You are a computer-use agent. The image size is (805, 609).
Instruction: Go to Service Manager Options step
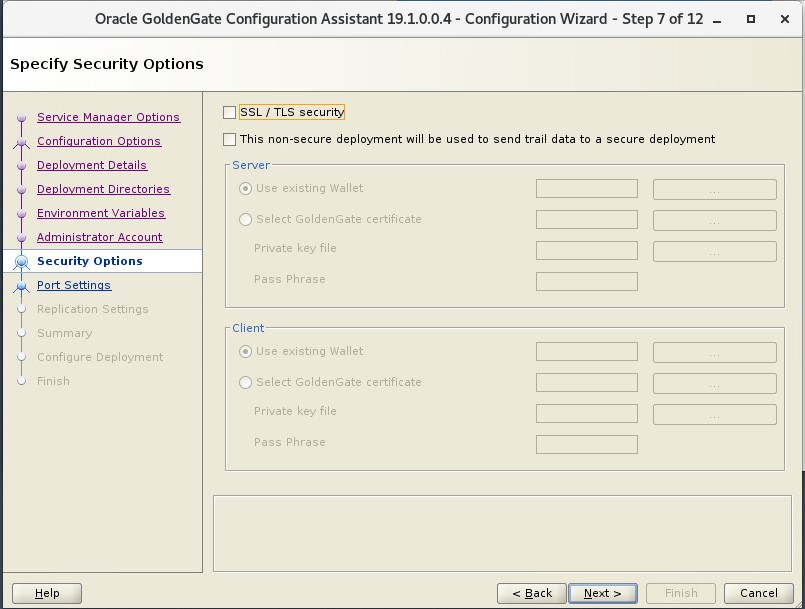click(x=108, y=117)
